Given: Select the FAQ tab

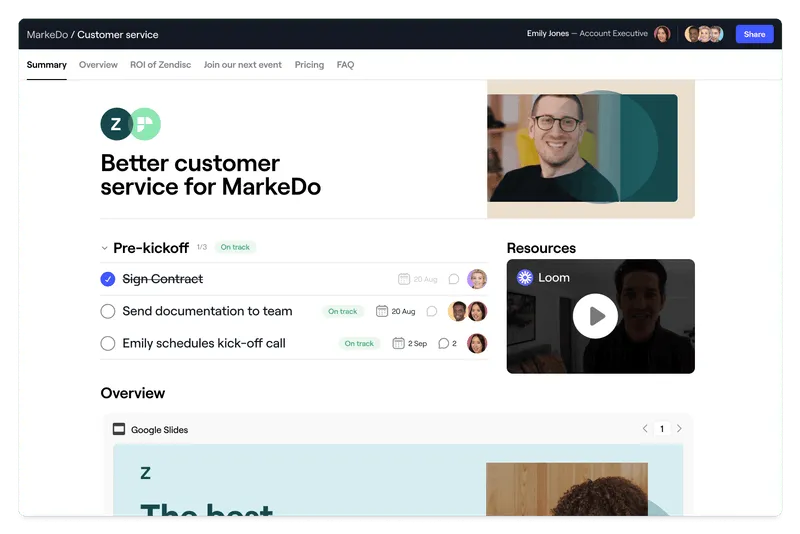Looking at the screenshot, I should point(345,65).
